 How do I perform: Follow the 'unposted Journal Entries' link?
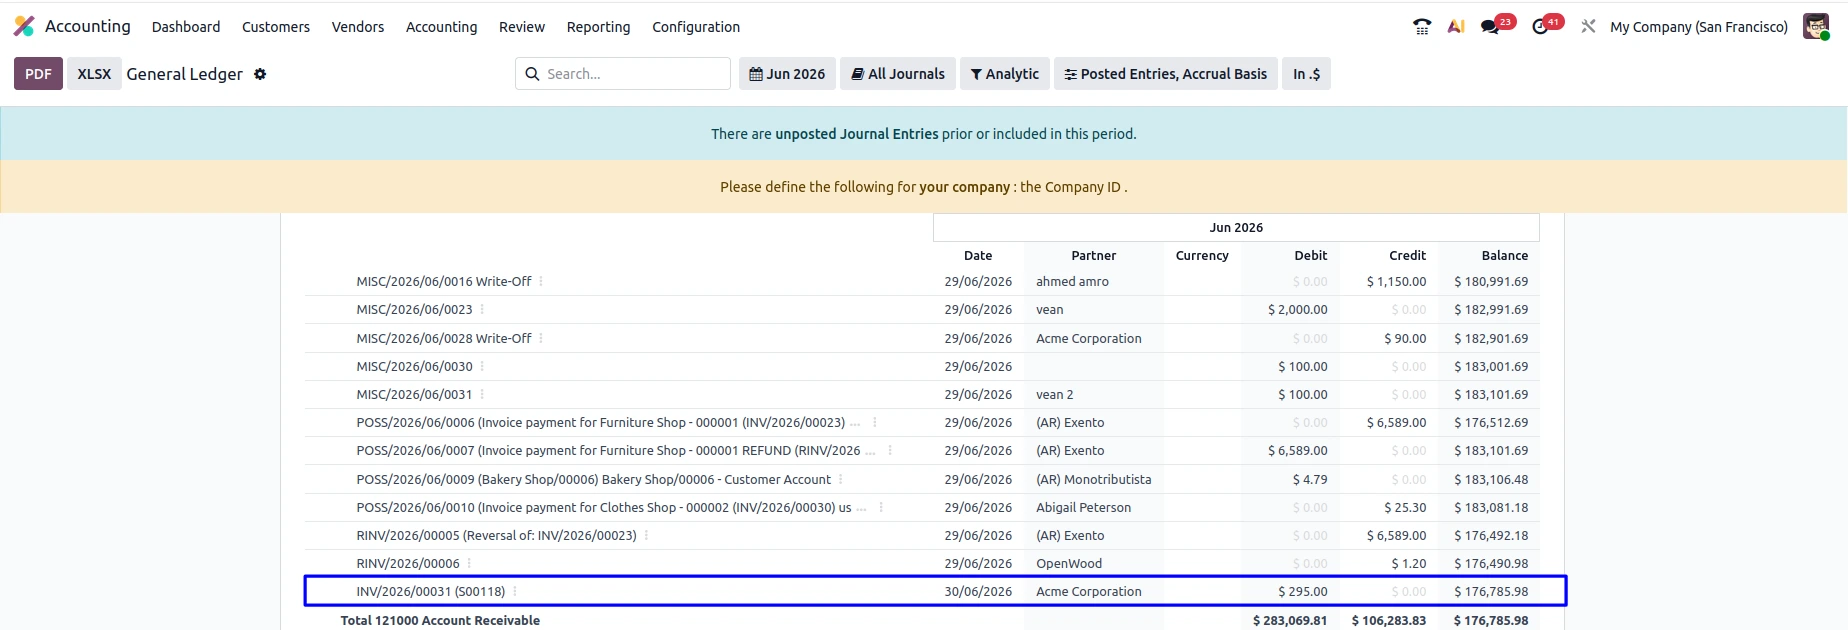(857, 134)
